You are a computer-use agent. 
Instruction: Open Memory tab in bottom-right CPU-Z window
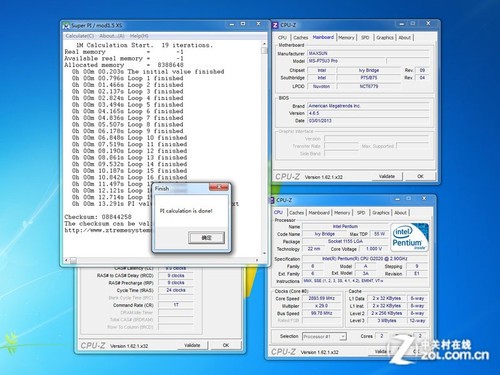click(x=342, y=213)
